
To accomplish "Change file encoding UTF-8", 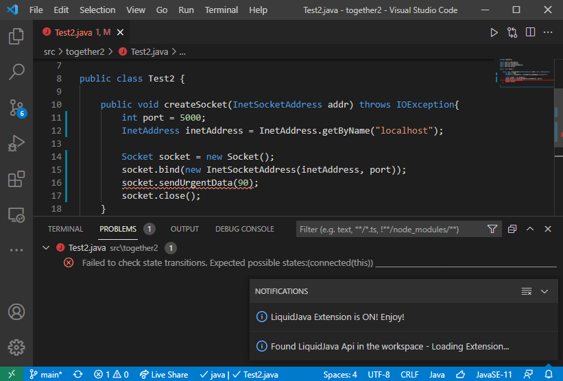I will point(378,375).
